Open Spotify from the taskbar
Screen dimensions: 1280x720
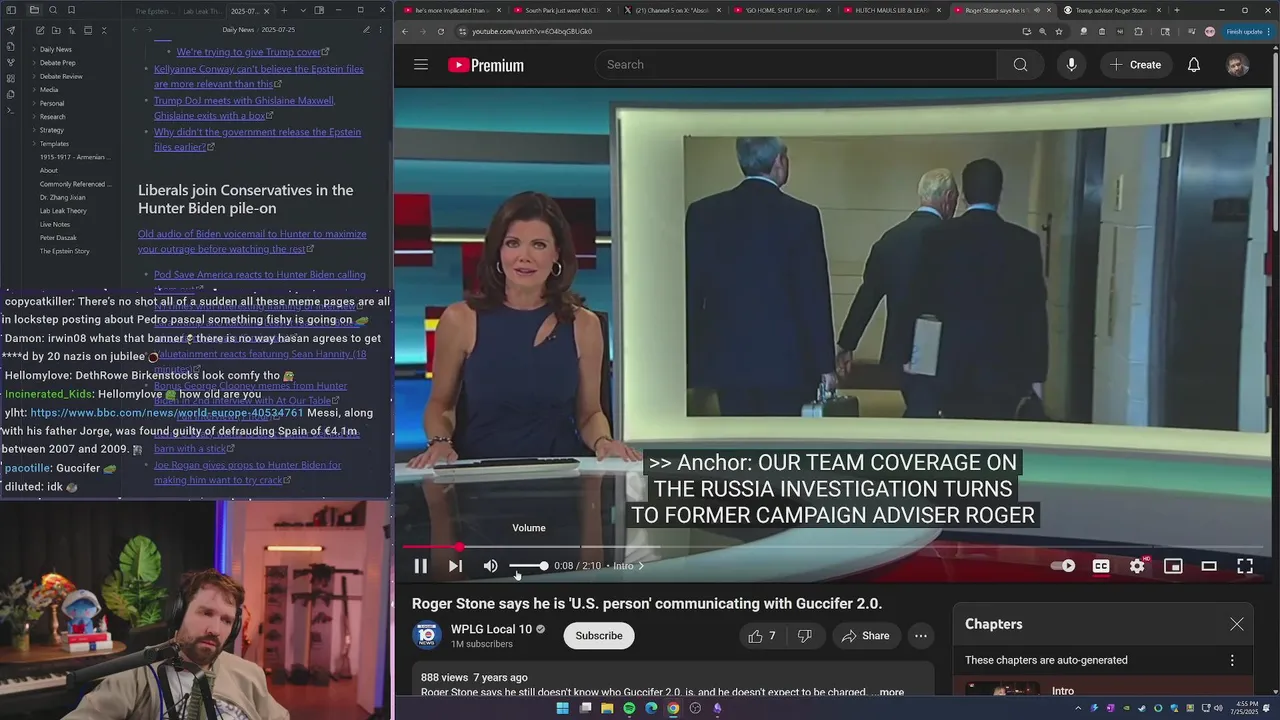(629, 708)
